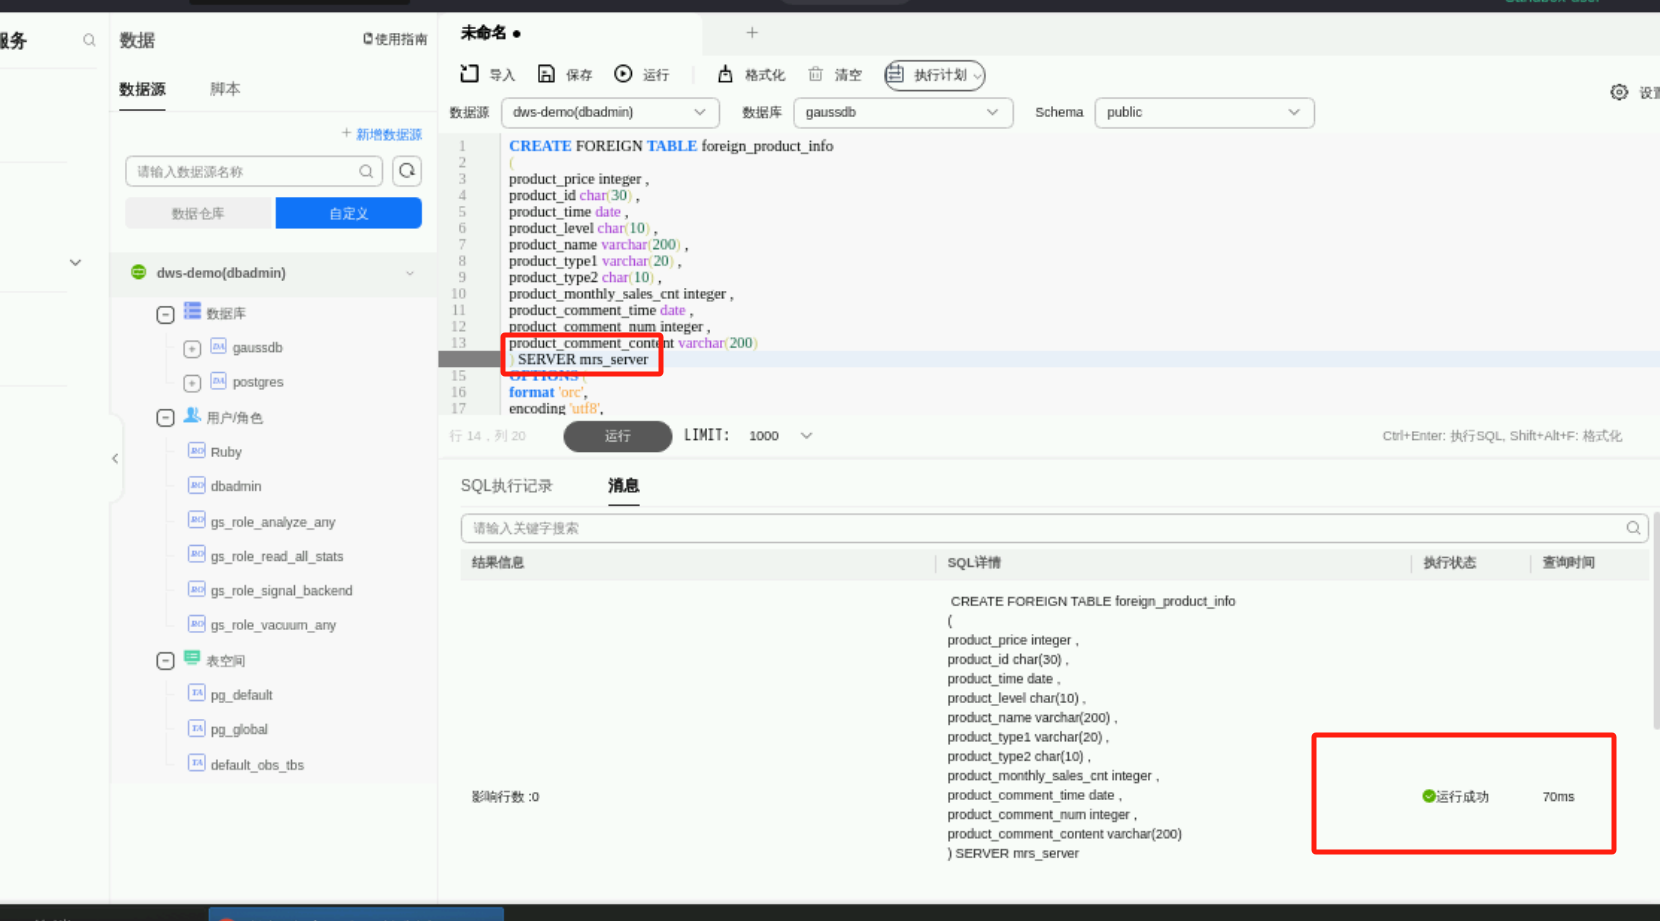The width and height of the screenshot is (1660, 921).
Task: Select the gs_role_signal_backend role
Action: click(x=281, y=591)
